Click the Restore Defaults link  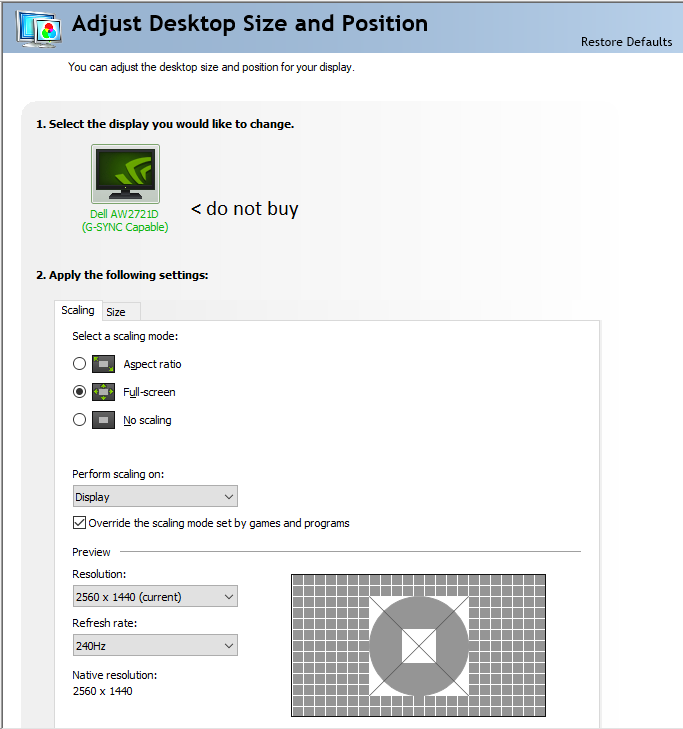tap(626, 42)
